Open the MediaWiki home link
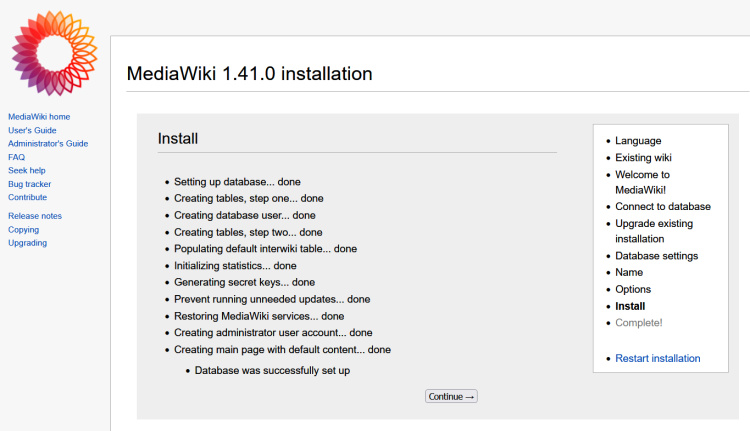Image resolution: width=750 pixels, height=431 pixels. coord(39,117)
